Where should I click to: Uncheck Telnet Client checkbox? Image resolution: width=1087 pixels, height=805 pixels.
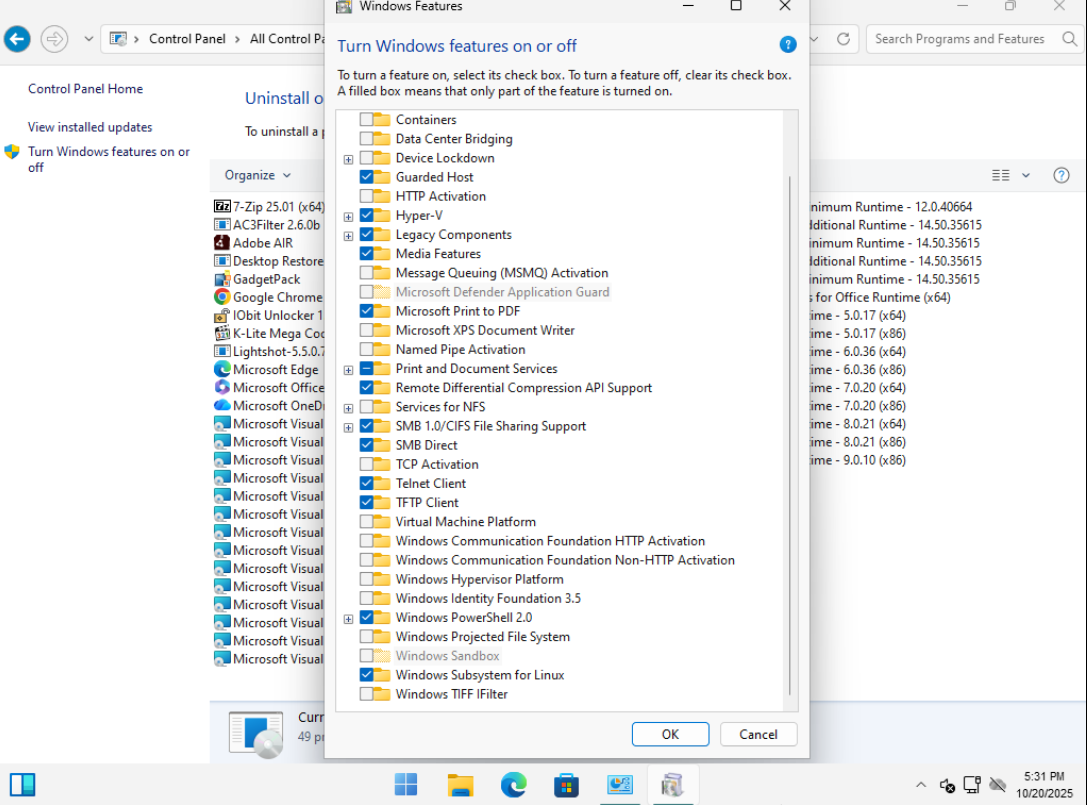tap(366, 483)
